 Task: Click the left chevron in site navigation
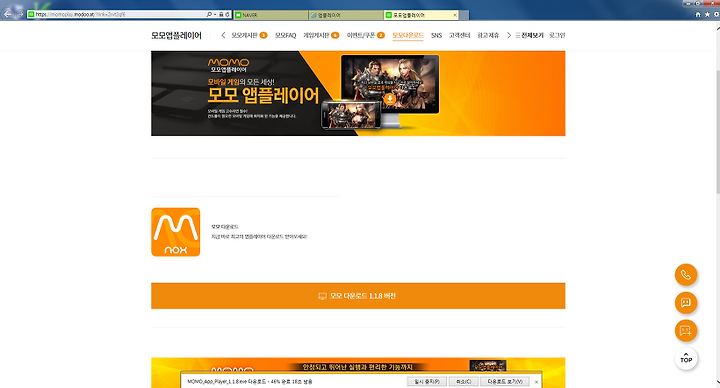point(223,35)
